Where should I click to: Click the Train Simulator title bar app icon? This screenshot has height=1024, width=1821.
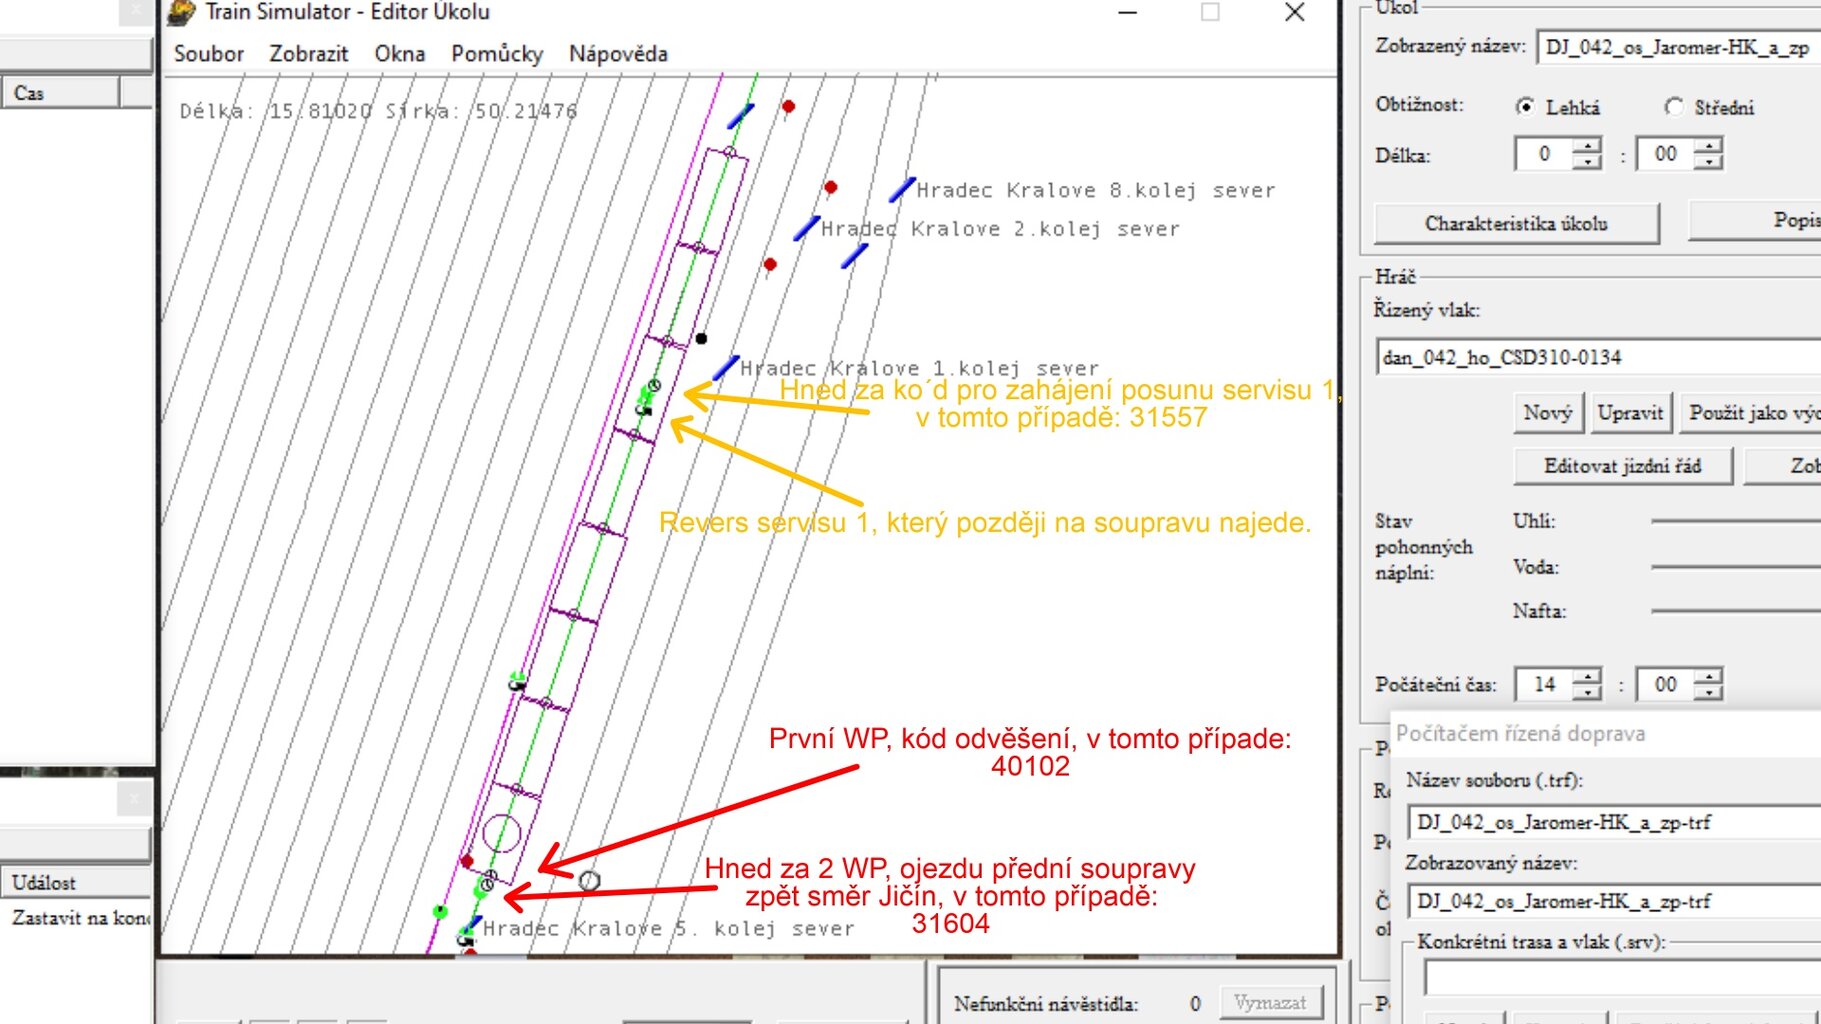[181, 12]
